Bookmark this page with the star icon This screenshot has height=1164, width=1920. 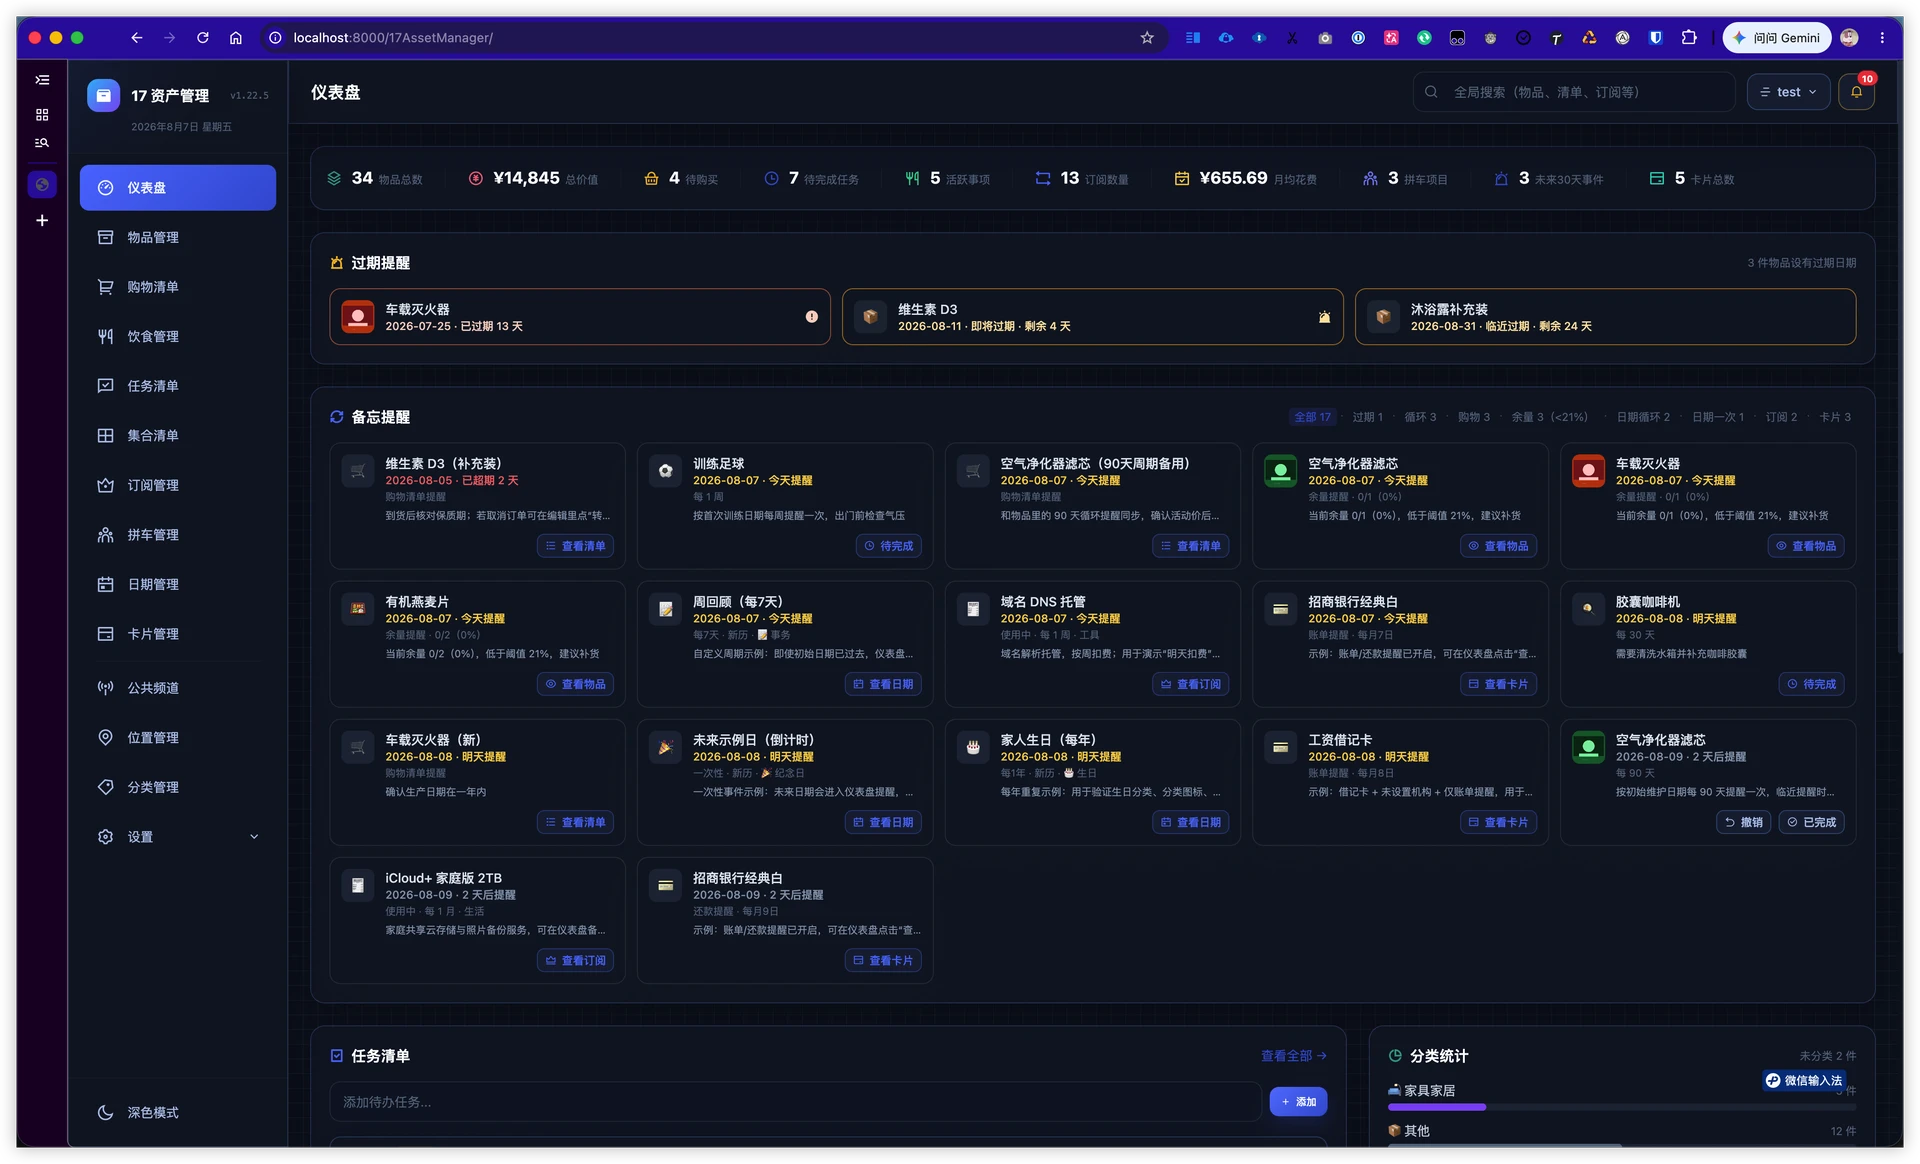(x=1147, y=38)
